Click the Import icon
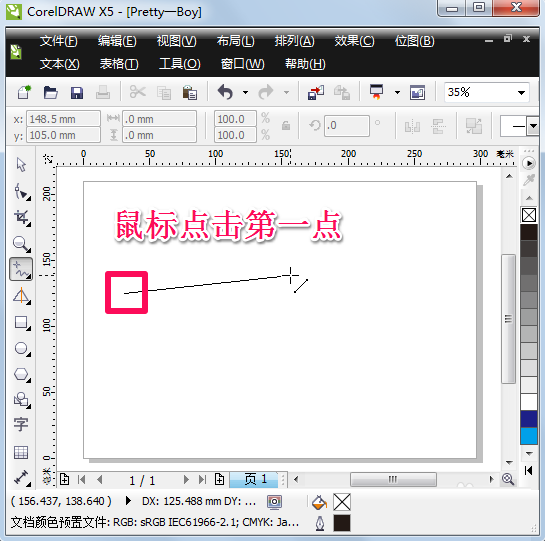 pos(316,92)
